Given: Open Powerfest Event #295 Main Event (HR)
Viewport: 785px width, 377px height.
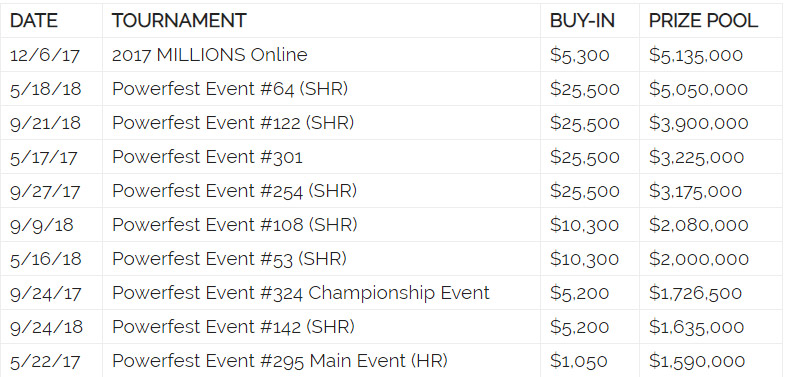Looking at the screenshot, I should [280, 361].
